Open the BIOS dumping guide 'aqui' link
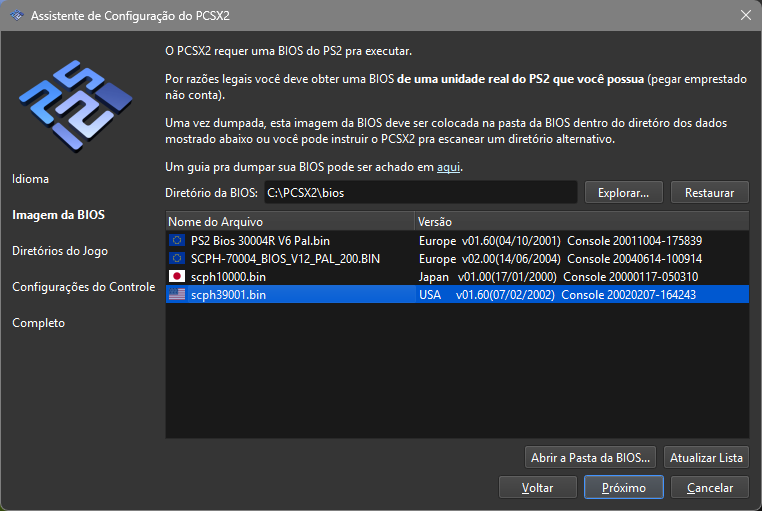This screenshot has height=511, width=762. [x=449, y=166]
